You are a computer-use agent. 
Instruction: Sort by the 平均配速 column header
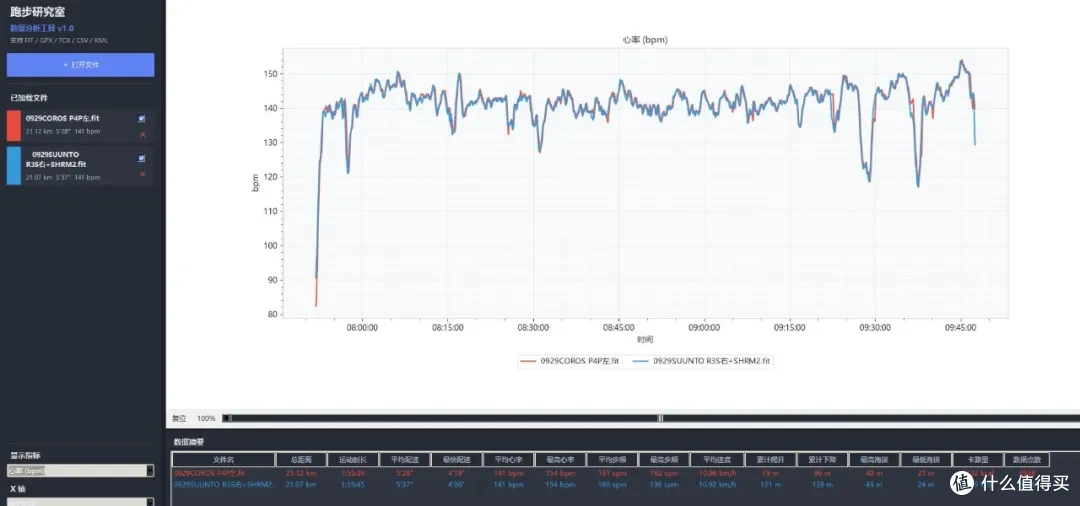click(x=404, y=460)
